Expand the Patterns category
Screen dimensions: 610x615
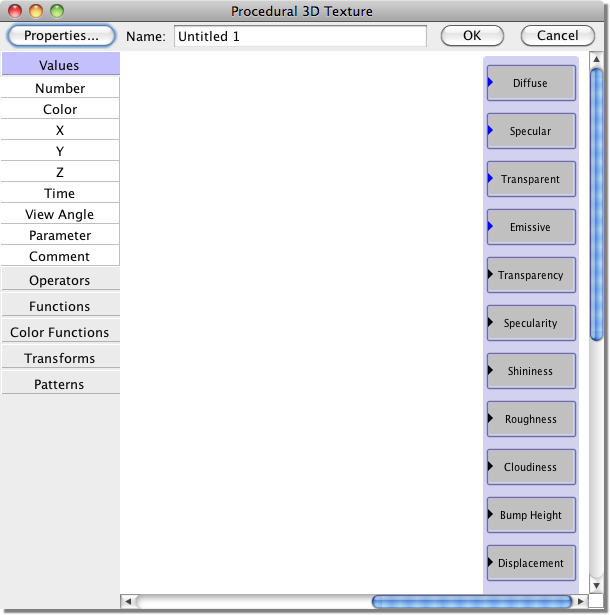[60, 384]
